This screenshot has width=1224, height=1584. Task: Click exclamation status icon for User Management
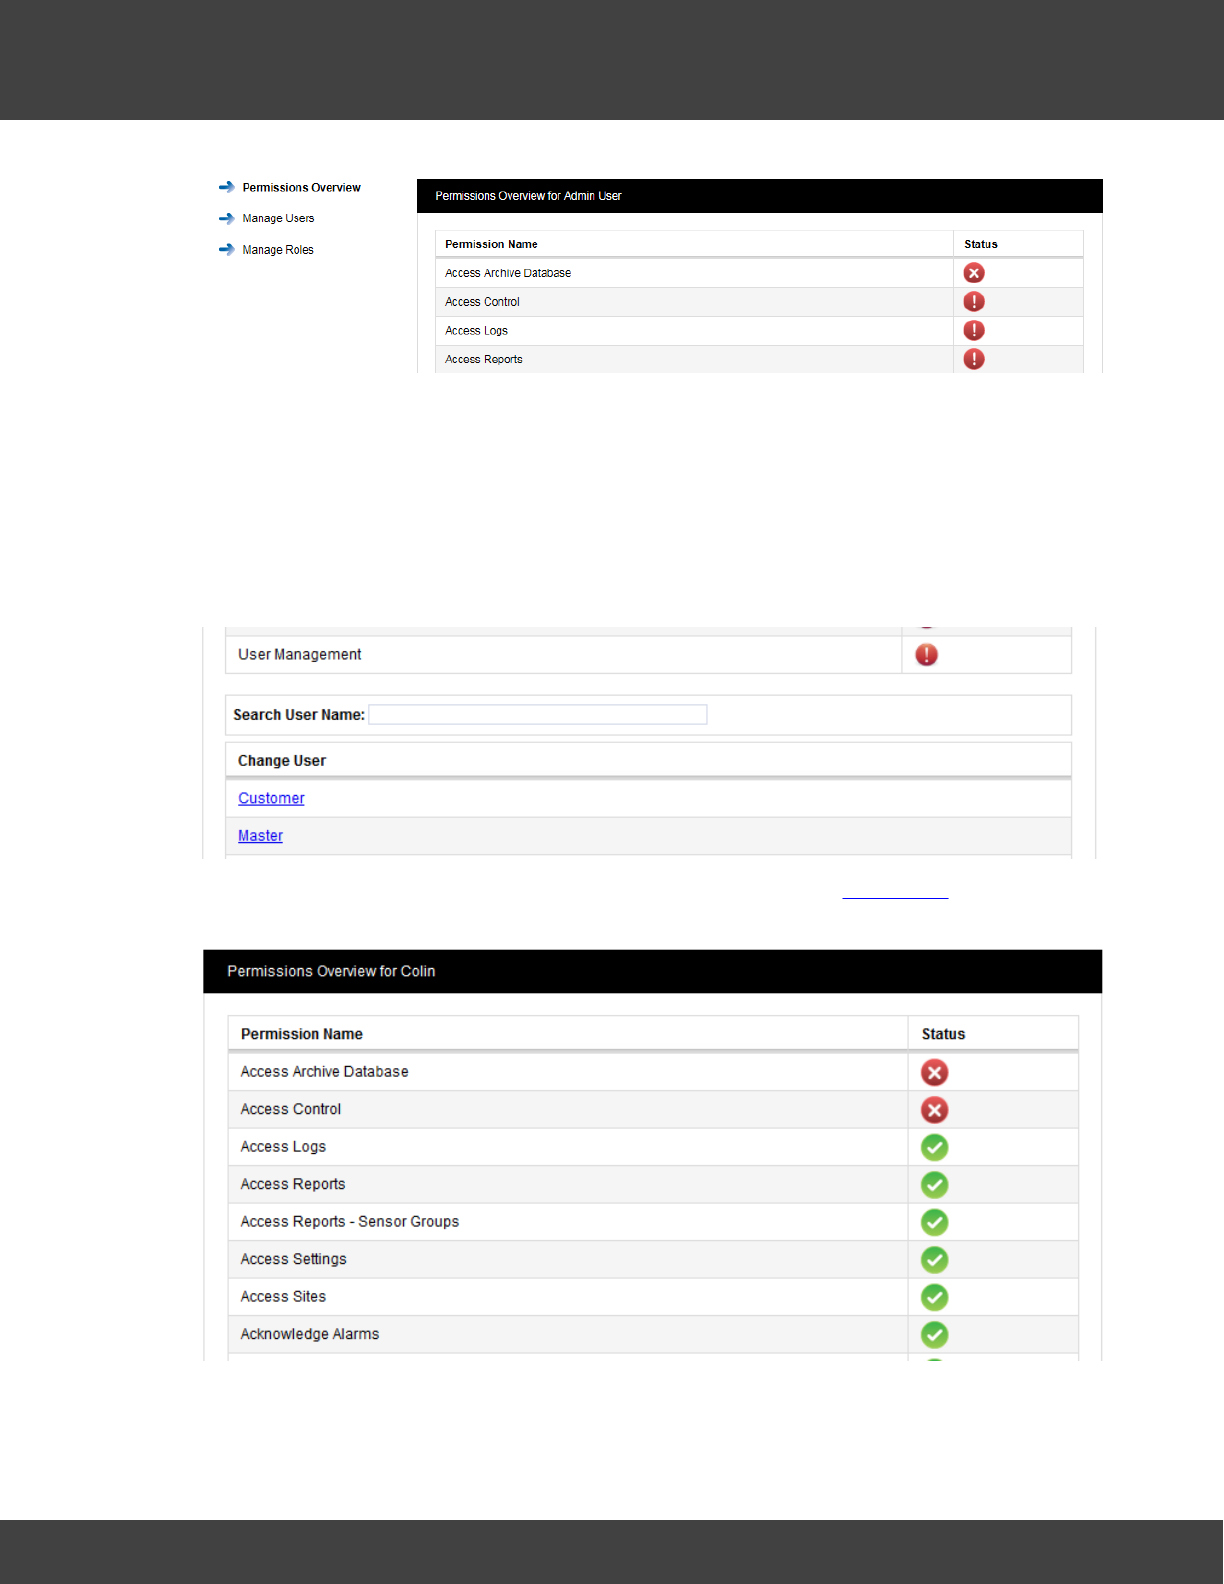[x=927, y=655]
